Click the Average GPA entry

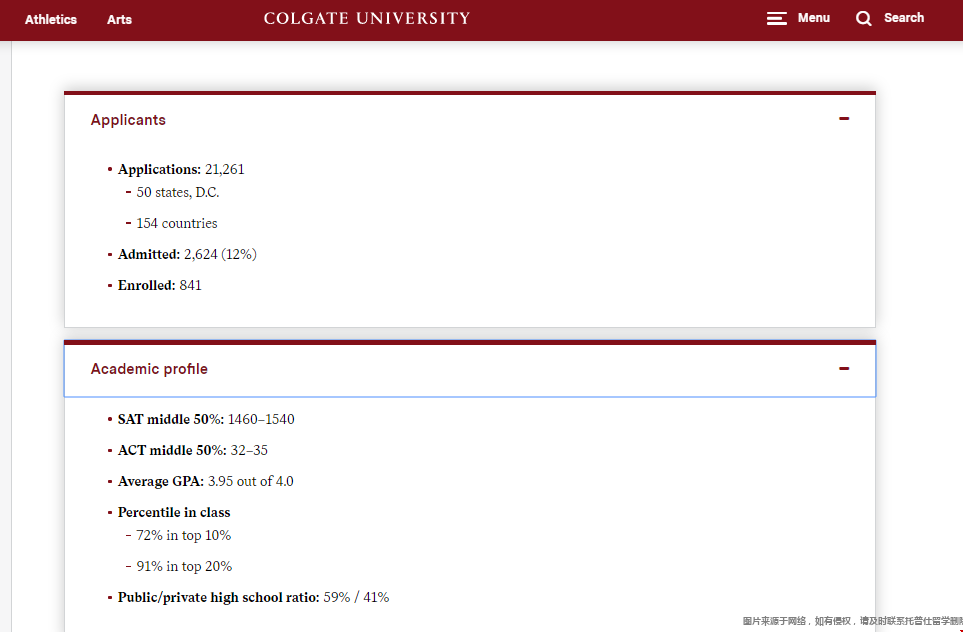coord(206,481)
